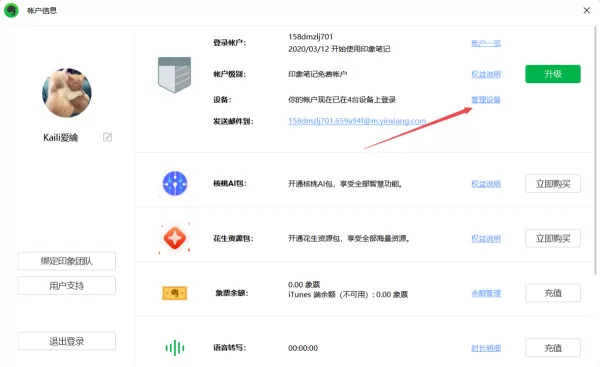The width and height of the screenshot is (600, 367).
Task: Open the 时长明细 link
Action: pos(486,348)
